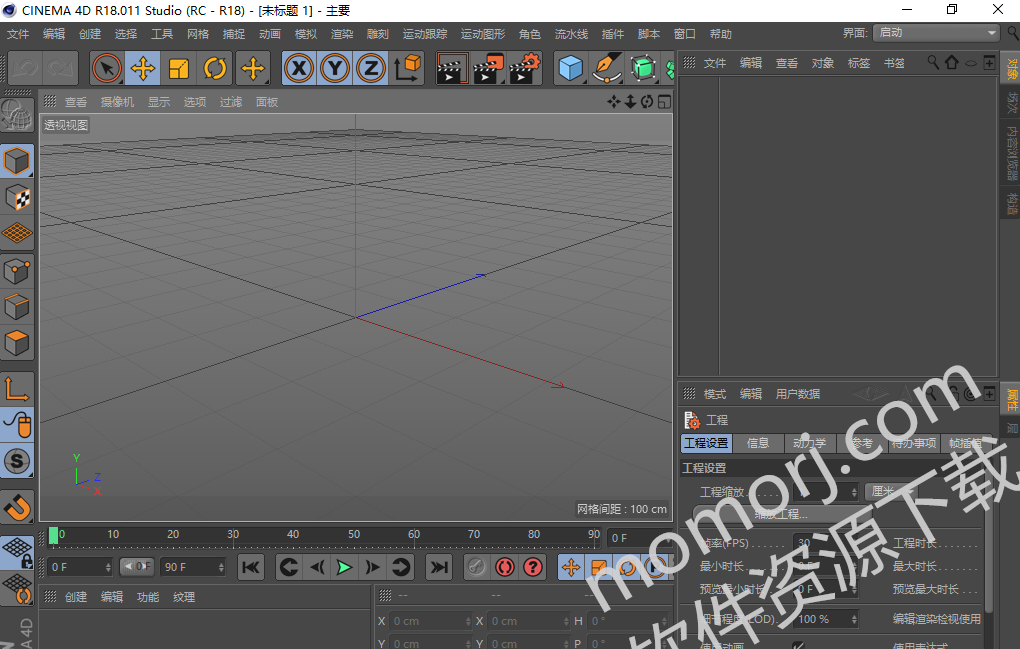This screenshot has height=649, width=1020.
Task: Open the search icon at top right
Action: click(x=1012, y=33)
